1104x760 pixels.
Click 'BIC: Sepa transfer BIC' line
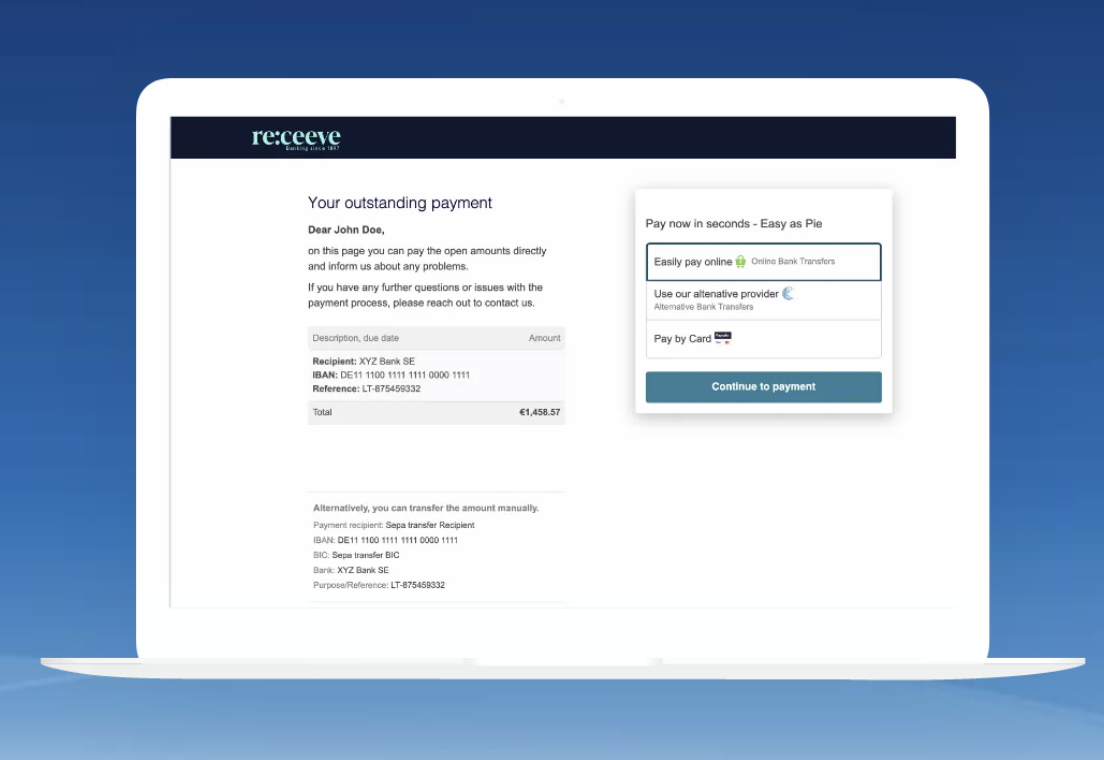coord(356,555)
